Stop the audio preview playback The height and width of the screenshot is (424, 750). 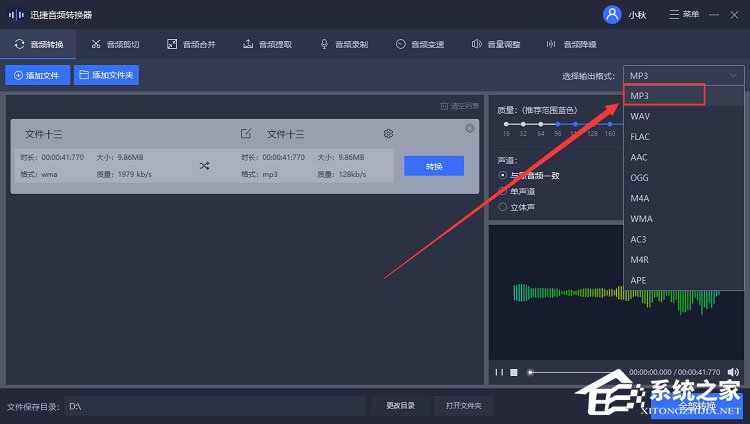click(x=514, y=372)
